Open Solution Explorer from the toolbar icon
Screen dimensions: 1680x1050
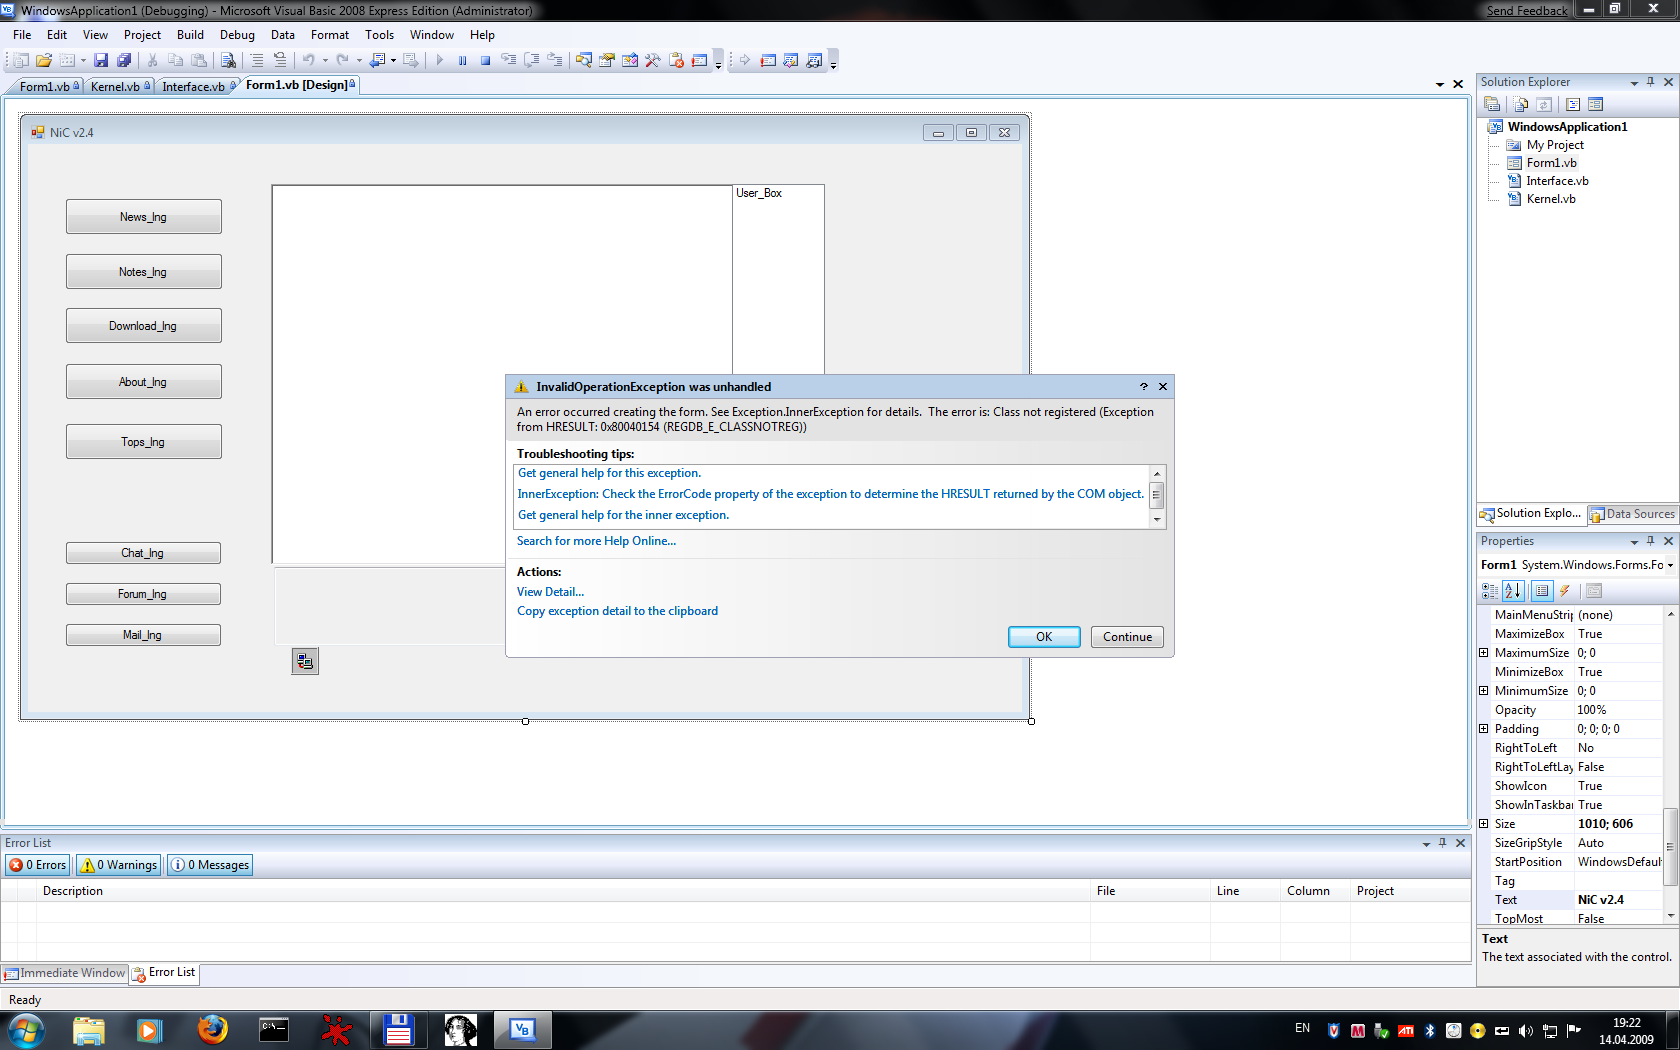[x=583, y=60]
